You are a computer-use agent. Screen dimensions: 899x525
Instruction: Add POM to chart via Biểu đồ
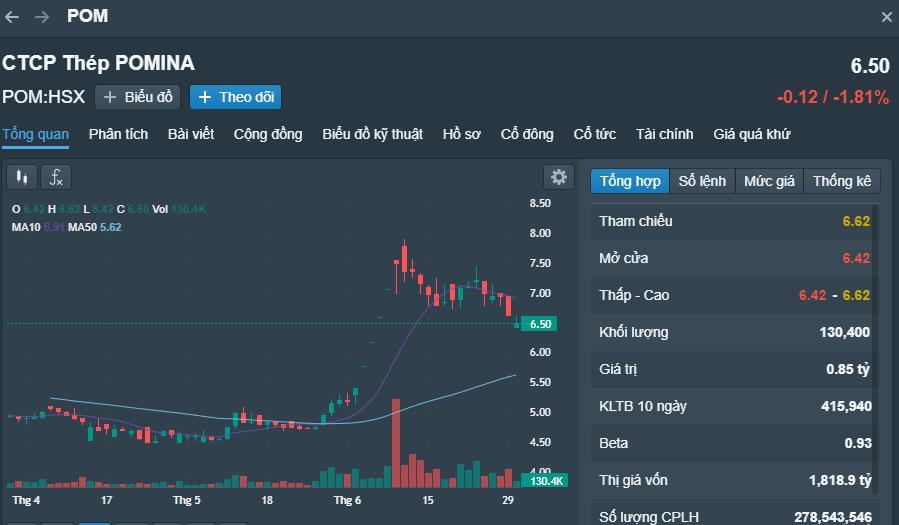click(138, 97)
